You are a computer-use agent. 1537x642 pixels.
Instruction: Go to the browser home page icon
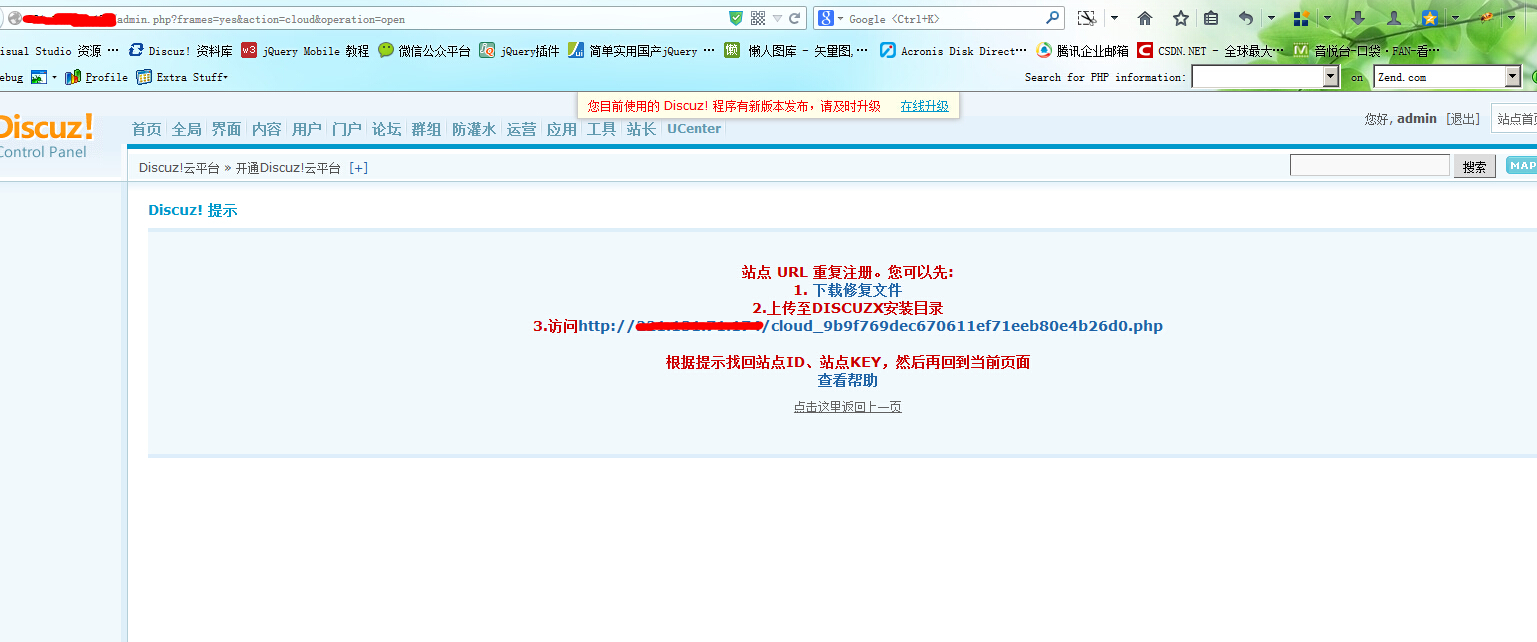pos(1145,18)
